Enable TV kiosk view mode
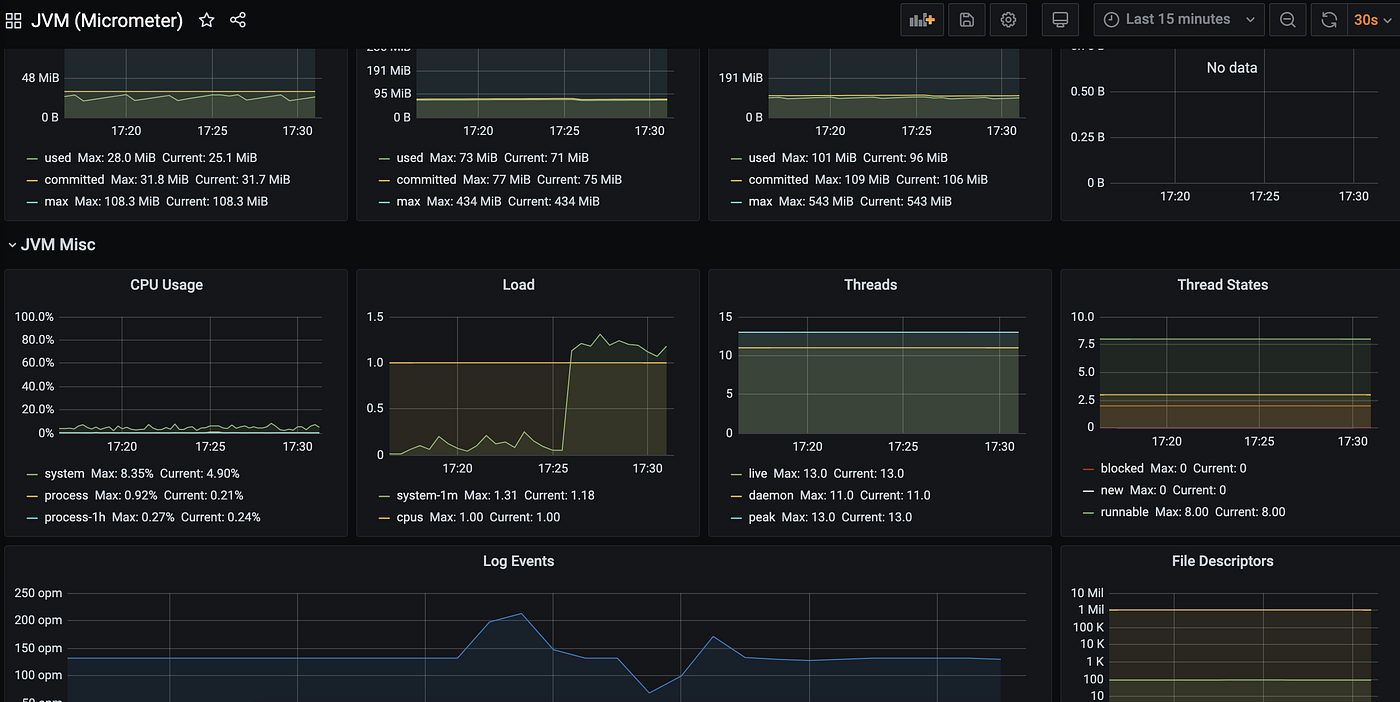 1059,19
